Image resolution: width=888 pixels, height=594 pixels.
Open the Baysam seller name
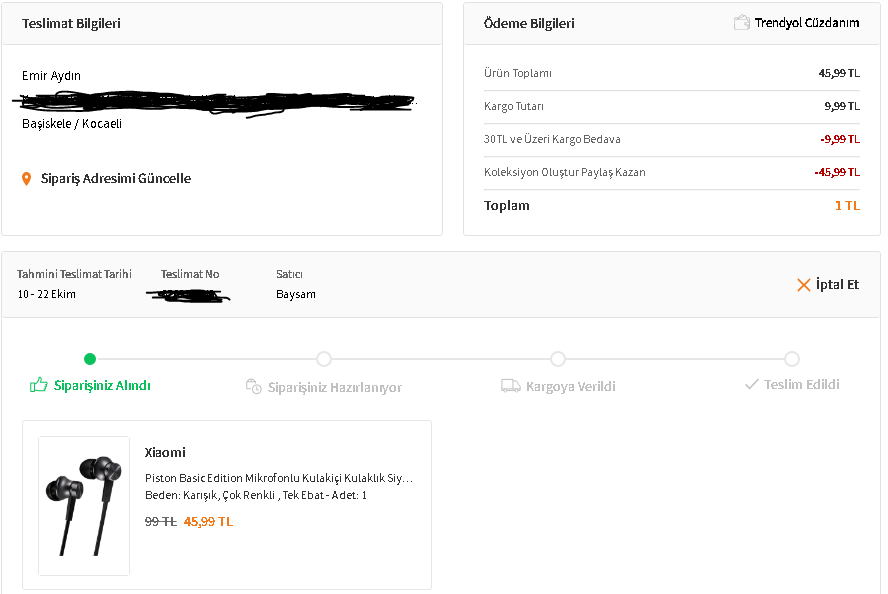[x=296, y=295]
